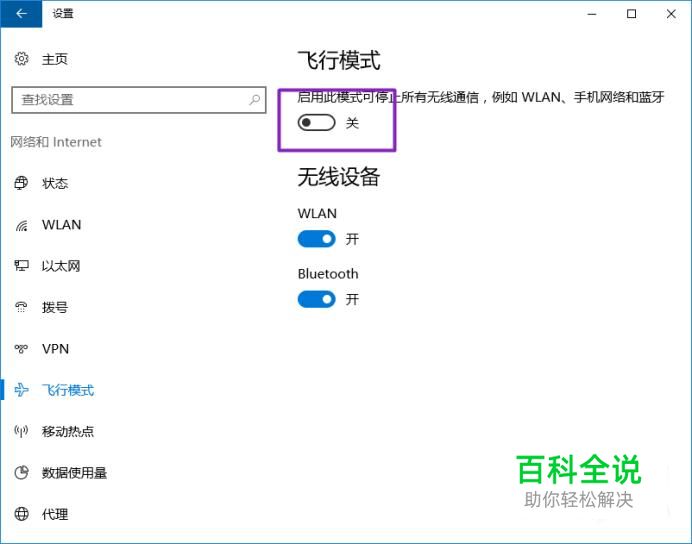The height and width of the screenshot is (544, 692).
Task: Select 飞行模式 in the sidebar
Action: pos(68,390)
